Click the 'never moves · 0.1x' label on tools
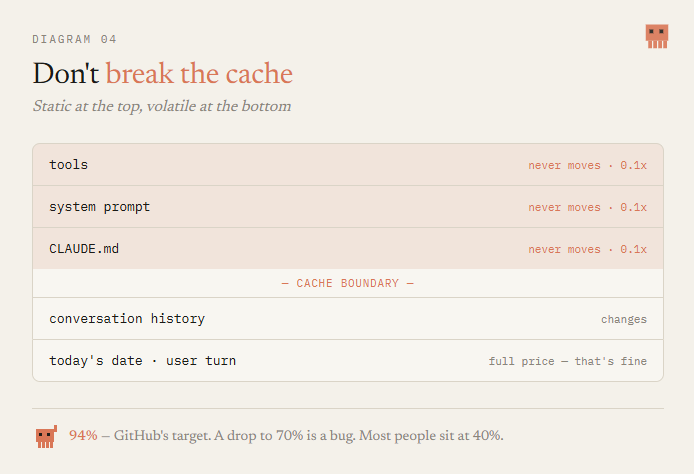The height and width of the screenshot is (474, 694). tap(587, 166)
